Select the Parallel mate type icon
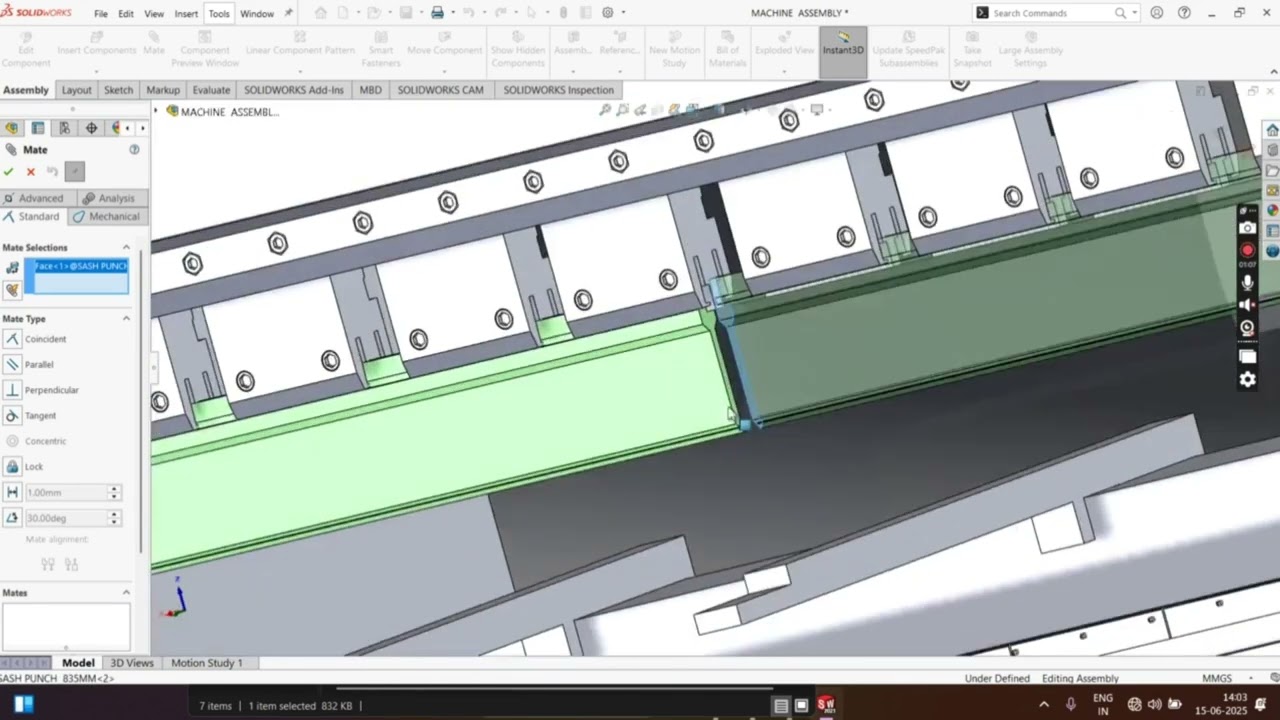The width and height of the screenshot is (1280, 720). (12, 365)
